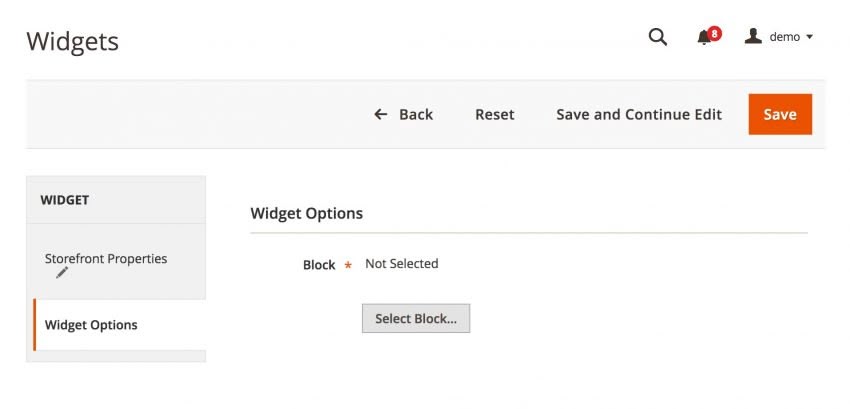Click the left arrow beside Back
The width and height of the screenshot is (850, 409).
380,114
